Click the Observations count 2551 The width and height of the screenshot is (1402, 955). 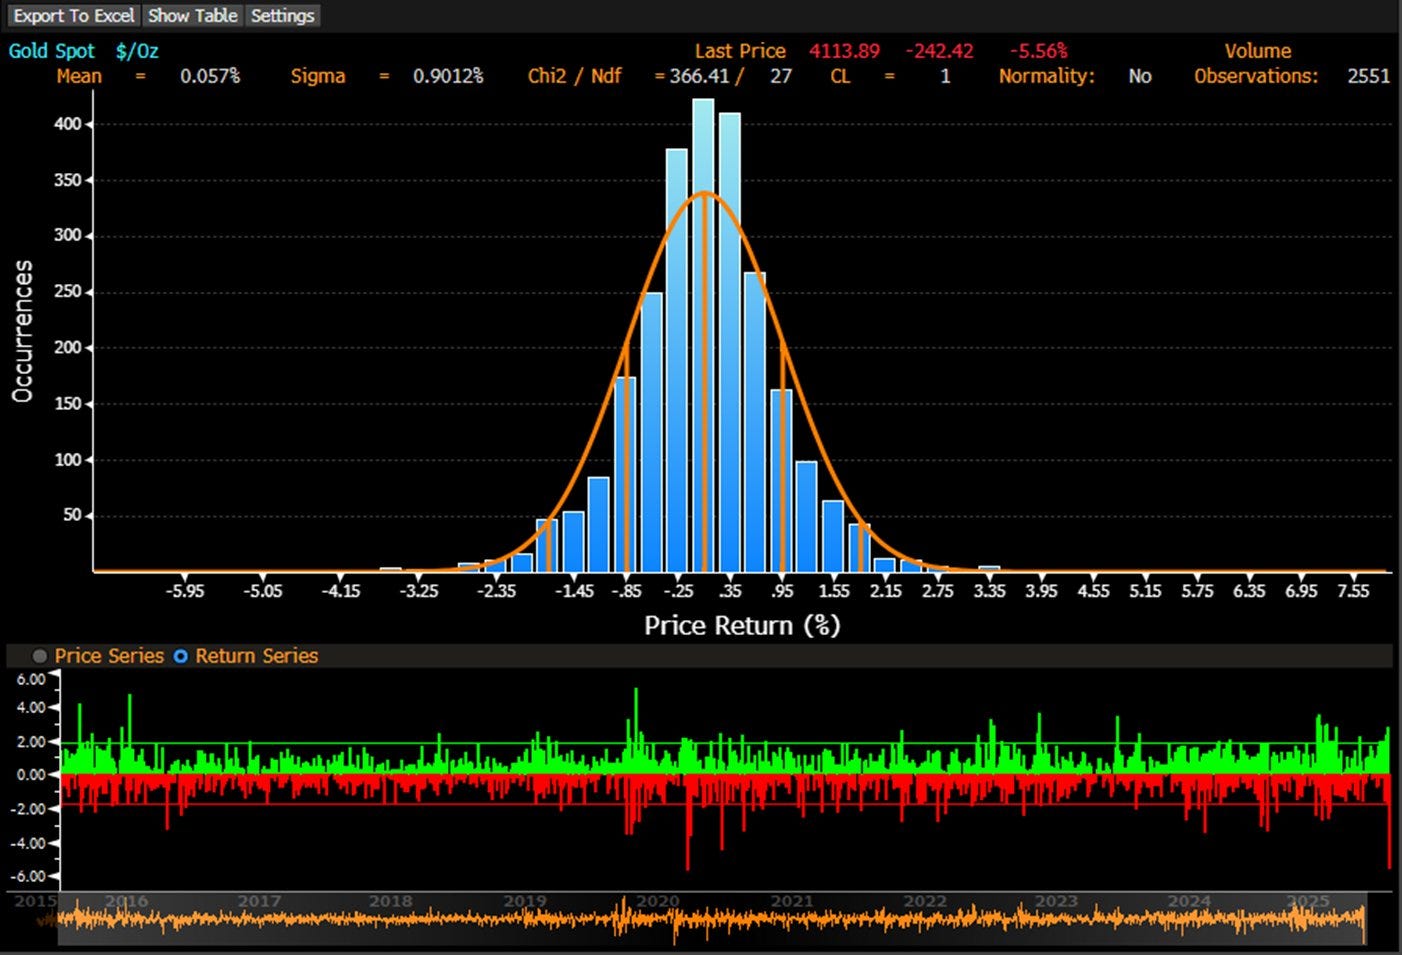click(1368, 76)
